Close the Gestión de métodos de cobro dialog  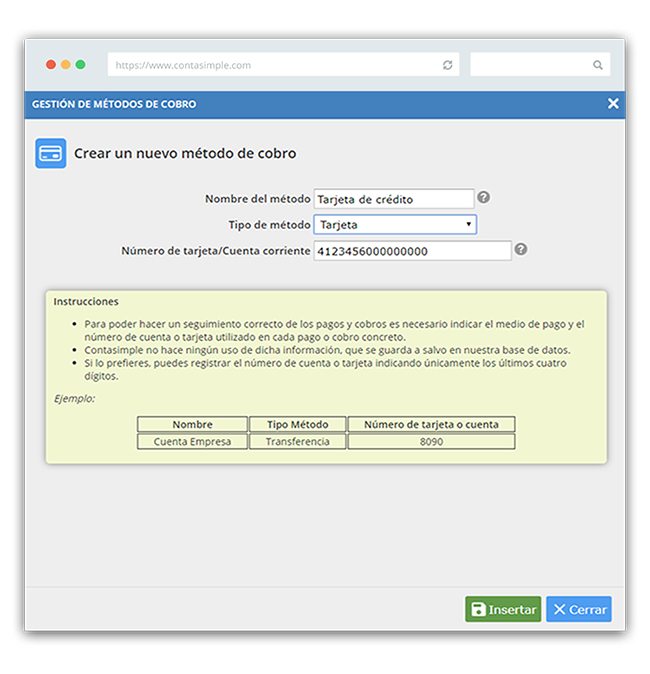pyautogui.click(x=613, y=104)
